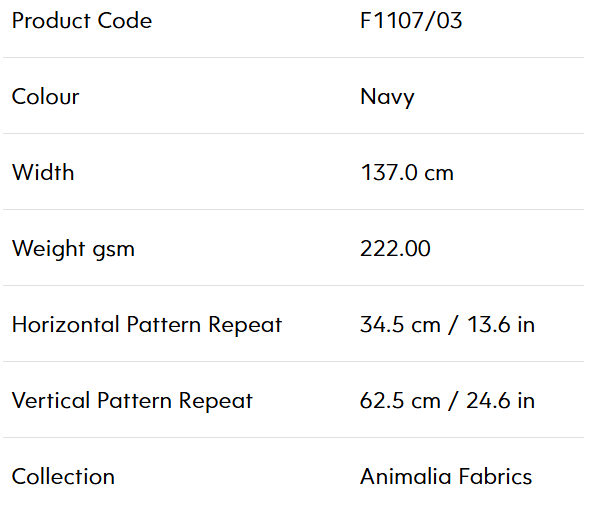Click the Colour label
This screenshot has width=592, height=528.
46,96
